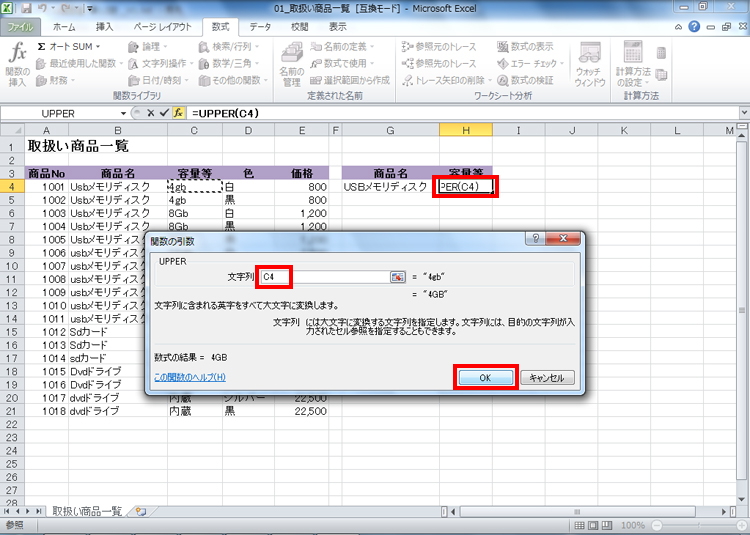
Task: Click キャンセル in the dialog
Action: point(547,378)
